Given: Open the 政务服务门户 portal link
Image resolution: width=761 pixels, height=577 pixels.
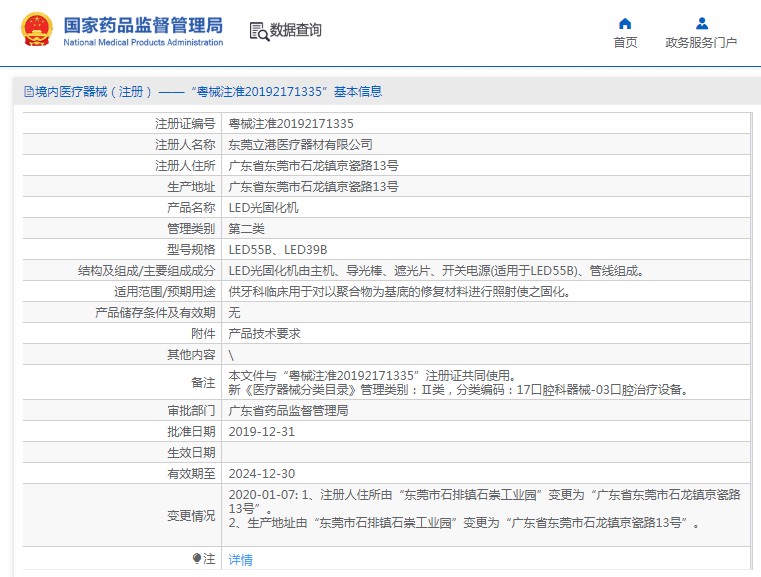Looking at the screenshot, I should pos(701,43).
